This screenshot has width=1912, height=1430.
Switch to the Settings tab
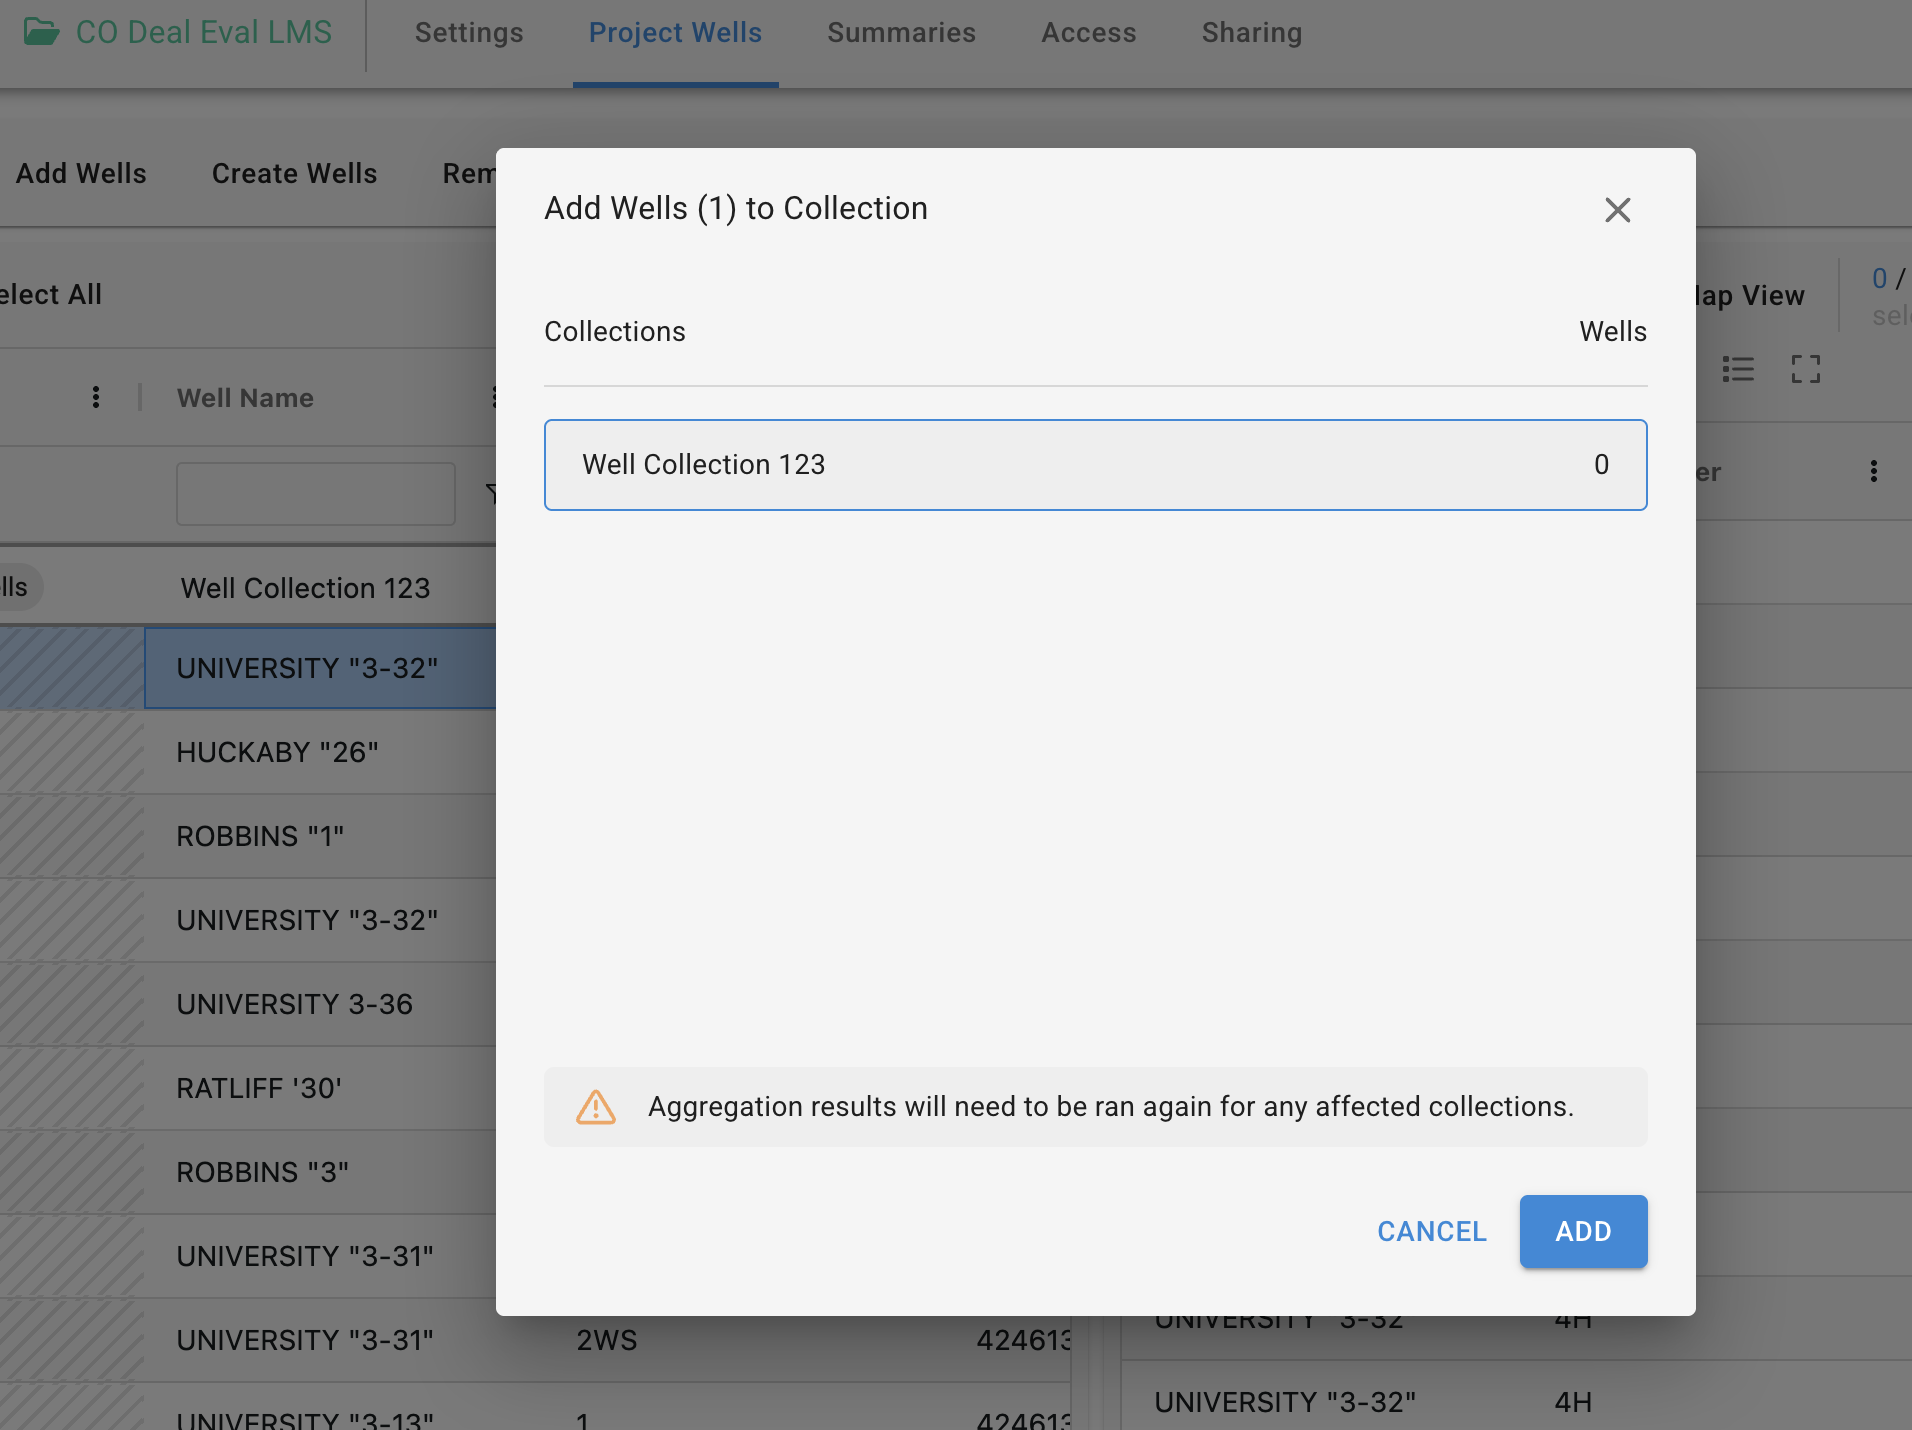pos(469,33)
